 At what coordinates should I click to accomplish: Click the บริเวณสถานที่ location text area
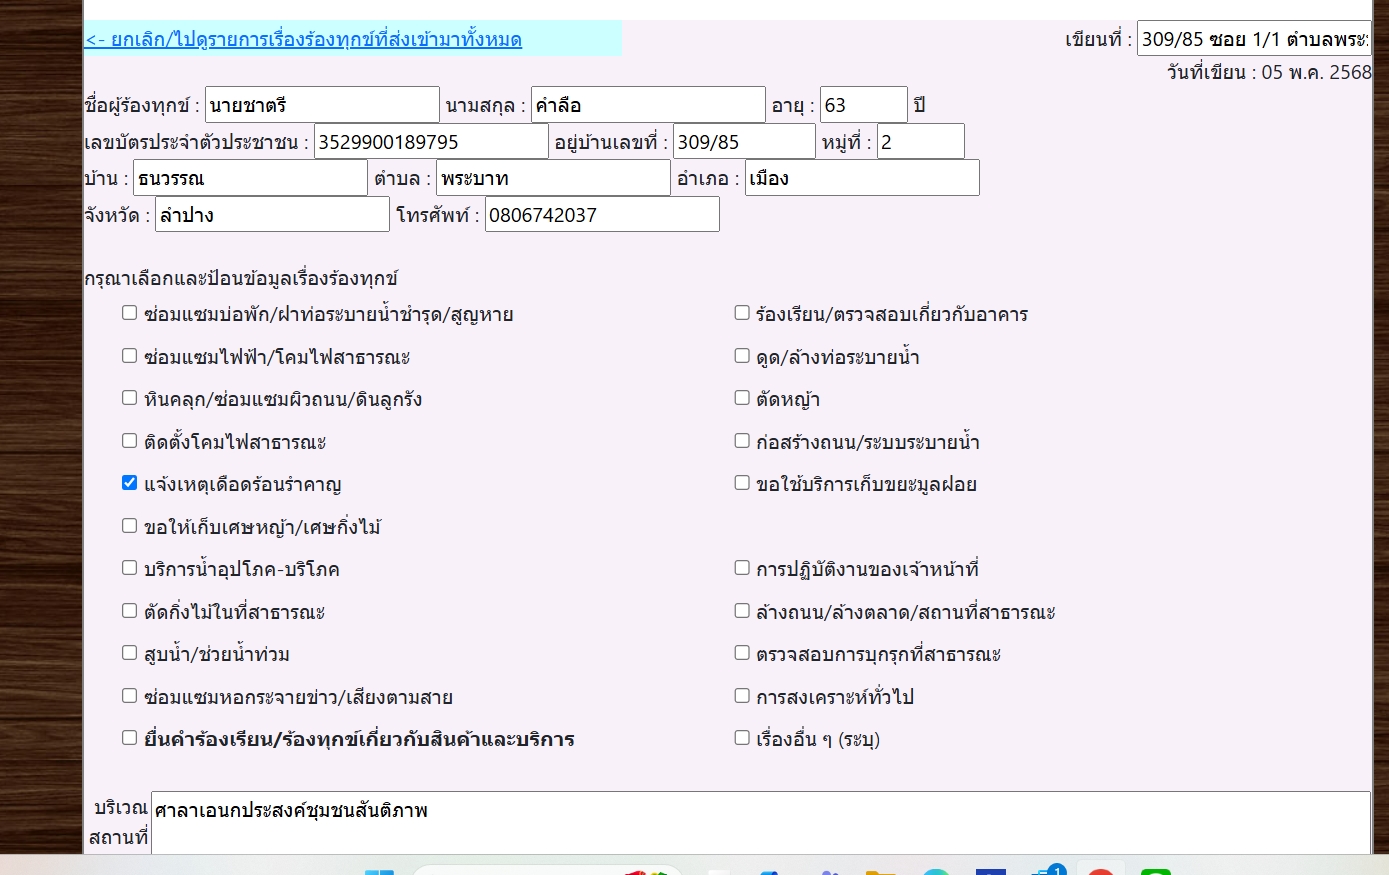(x=760, y=822)
